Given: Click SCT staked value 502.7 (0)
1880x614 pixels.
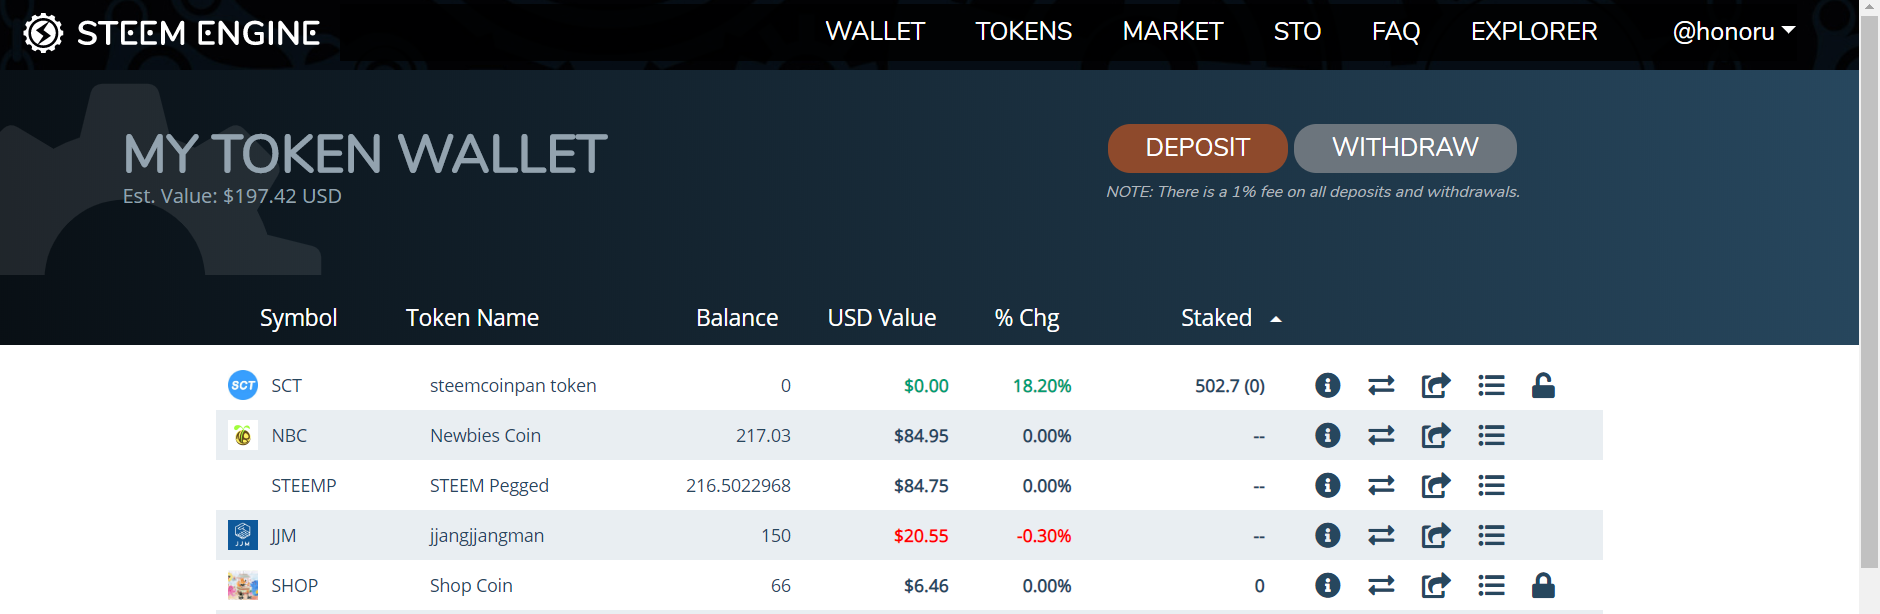Looking at the screenshot, I should tap(1230, 386).
